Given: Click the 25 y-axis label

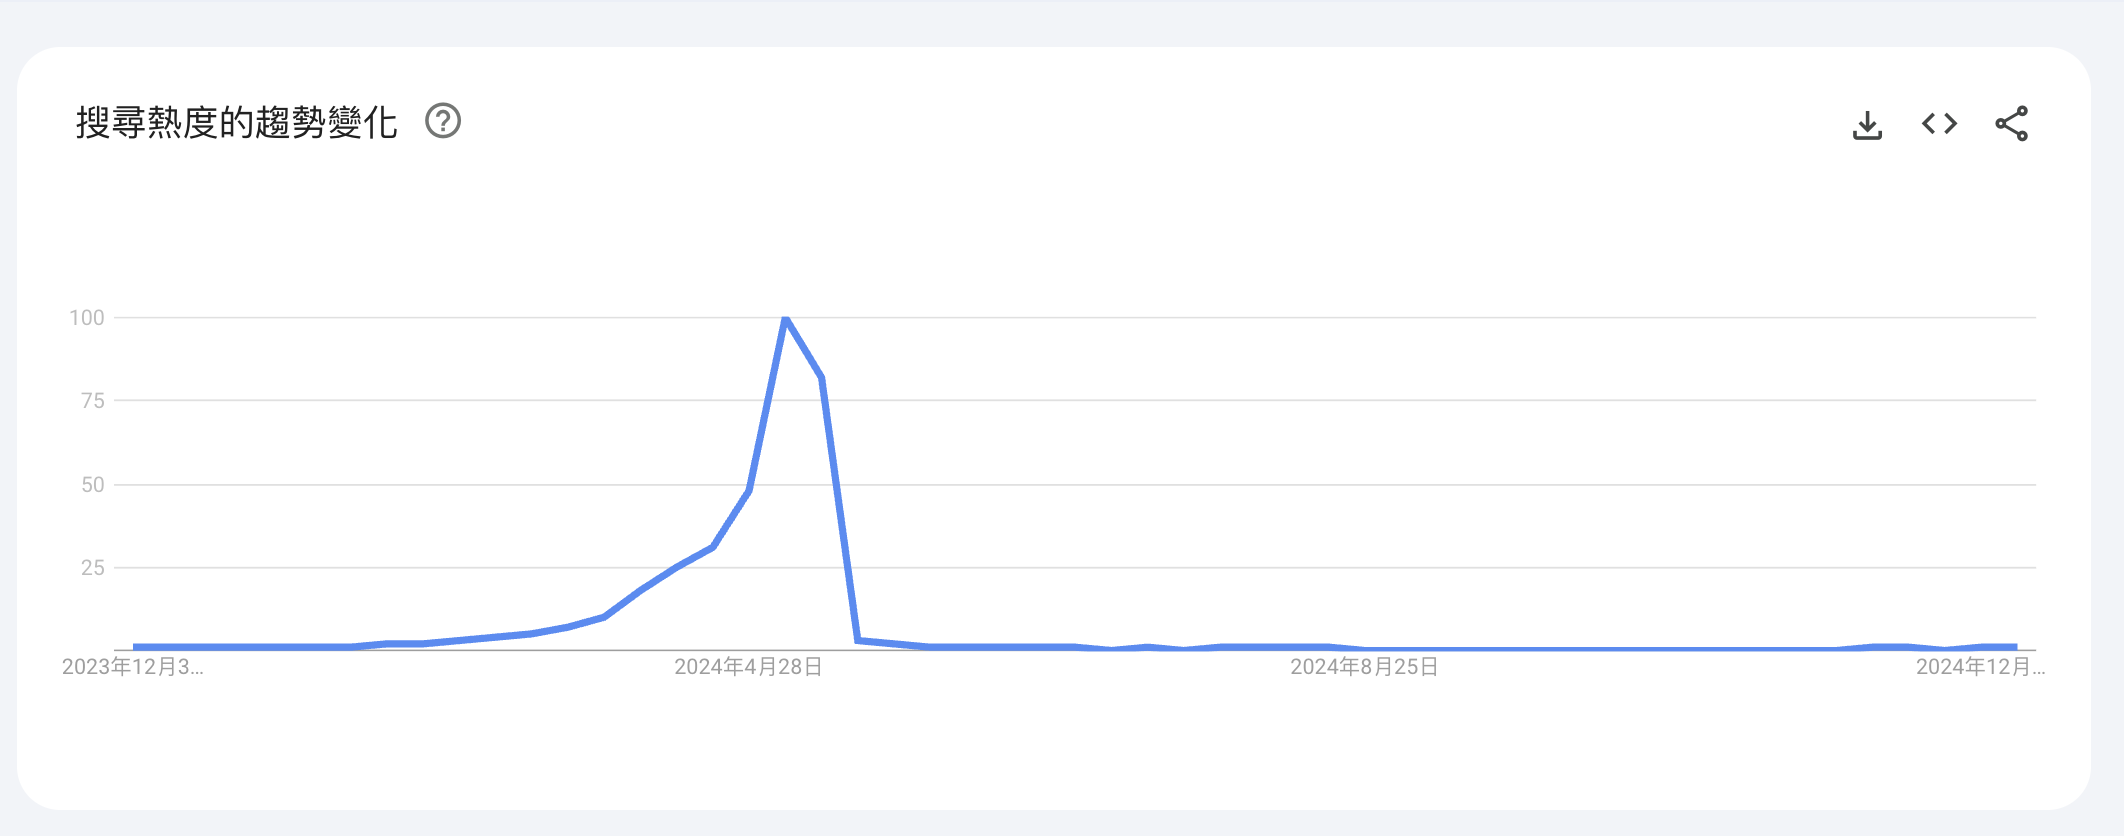Looking at the screenshot, I should coord(93,568).
